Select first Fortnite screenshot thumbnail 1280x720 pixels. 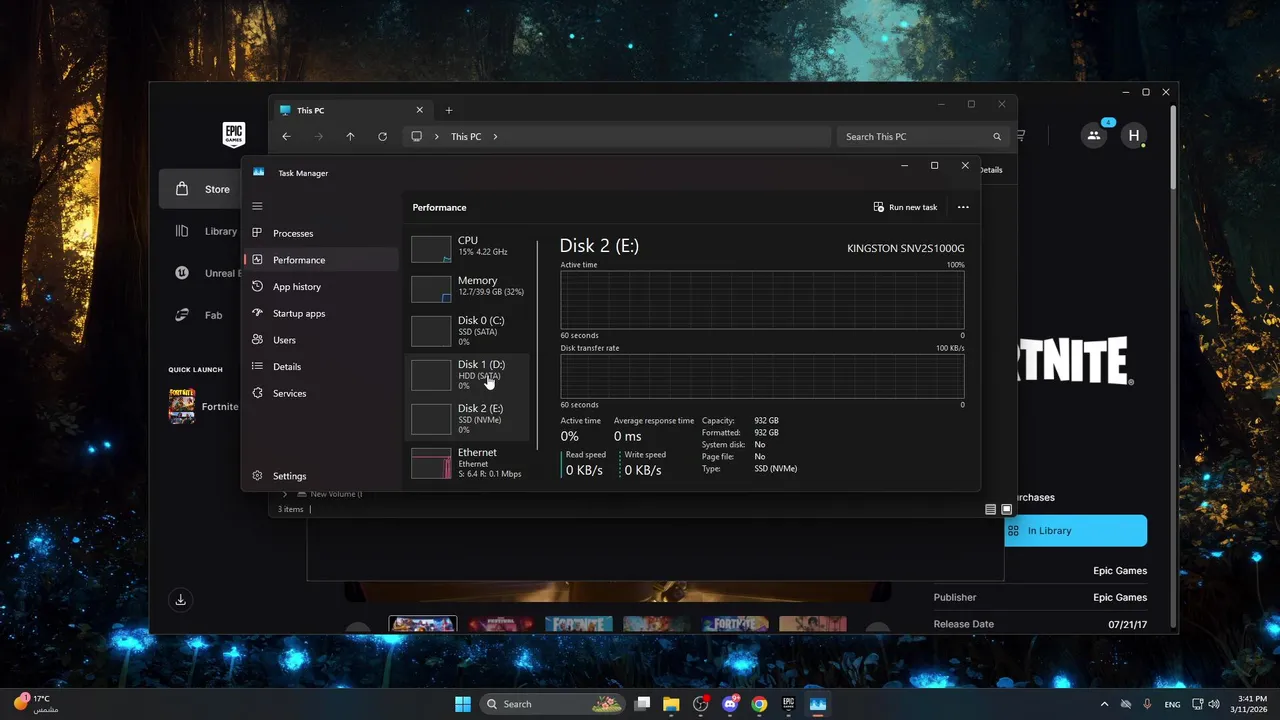coord(423,624)
